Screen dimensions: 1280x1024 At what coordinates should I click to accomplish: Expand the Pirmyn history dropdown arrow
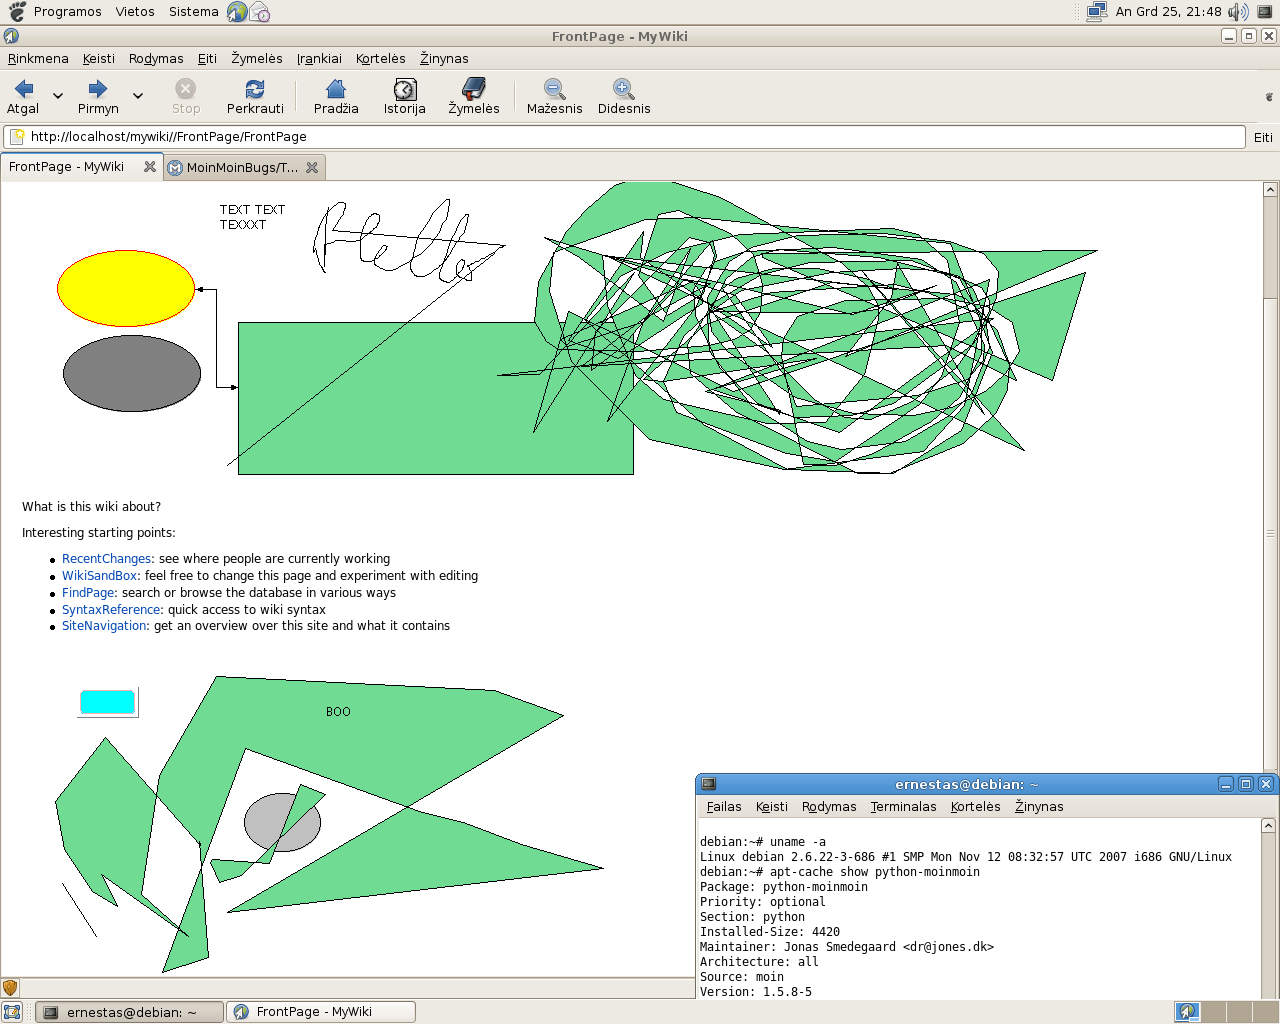coord(138,96)
